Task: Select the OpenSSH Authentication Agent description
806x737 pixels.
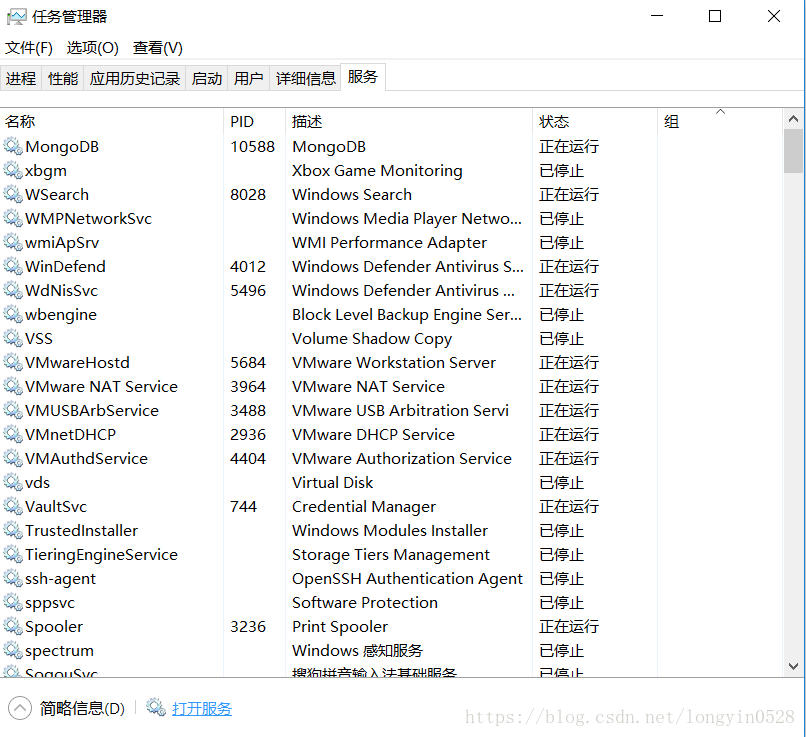Action: (407, 579)
